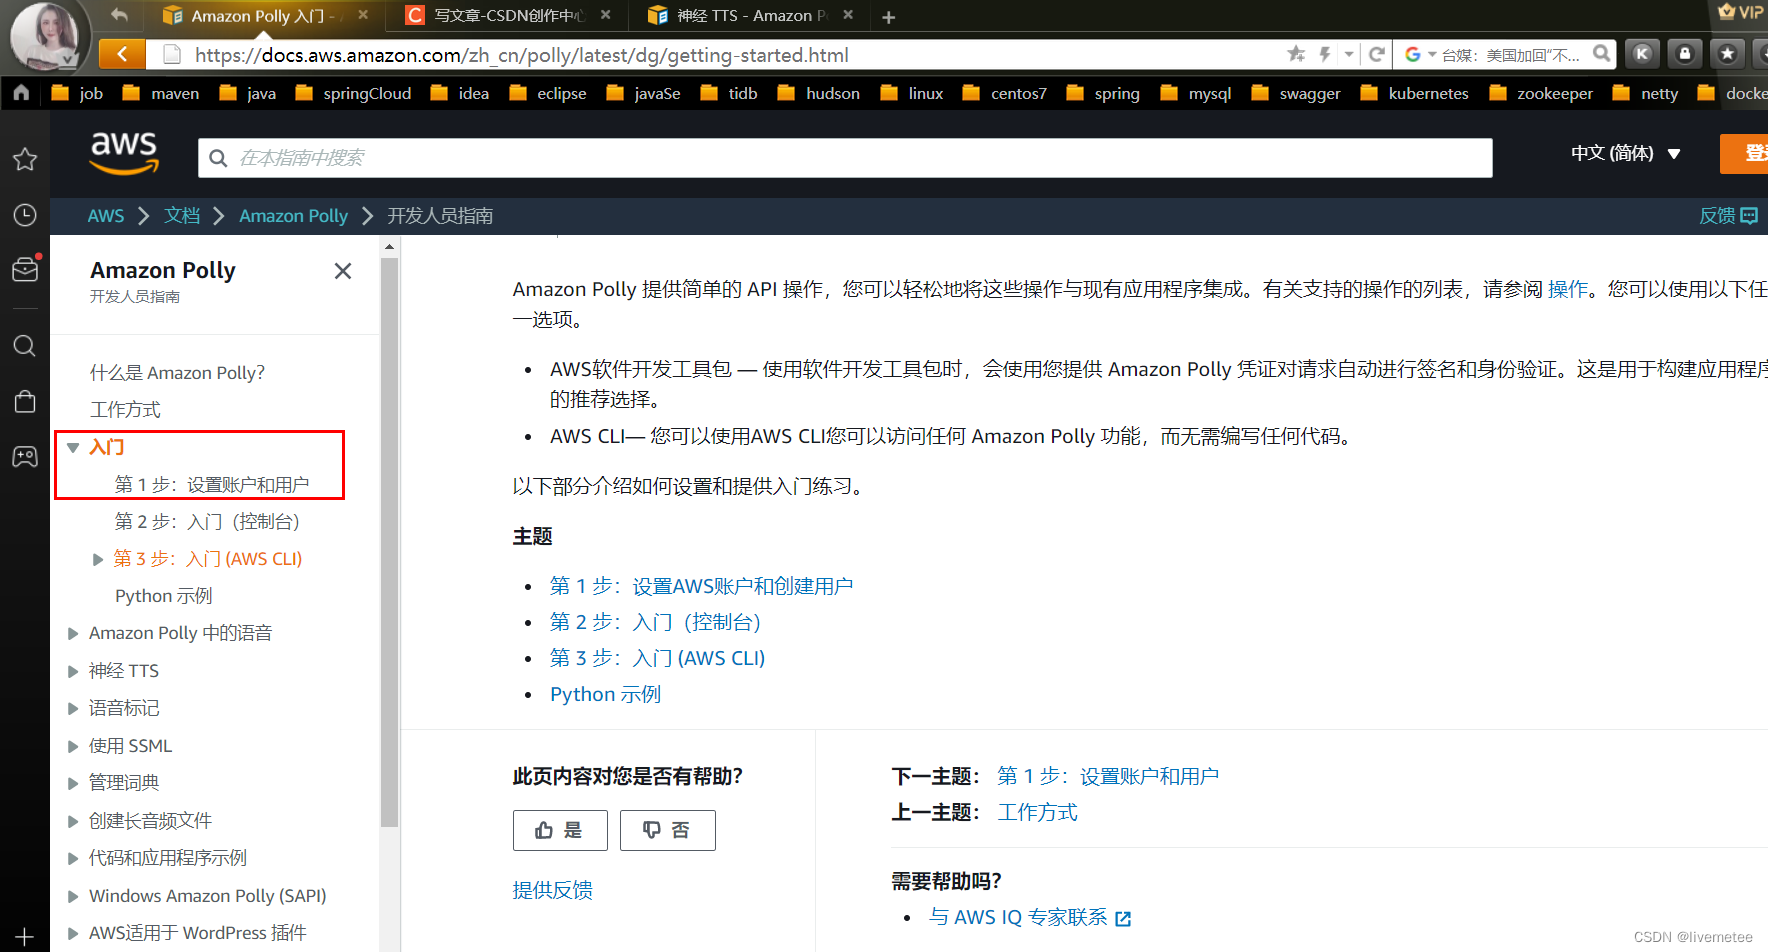
Task: Open the shopping bag sidebar icon
Action: click(x=25, y=401)
